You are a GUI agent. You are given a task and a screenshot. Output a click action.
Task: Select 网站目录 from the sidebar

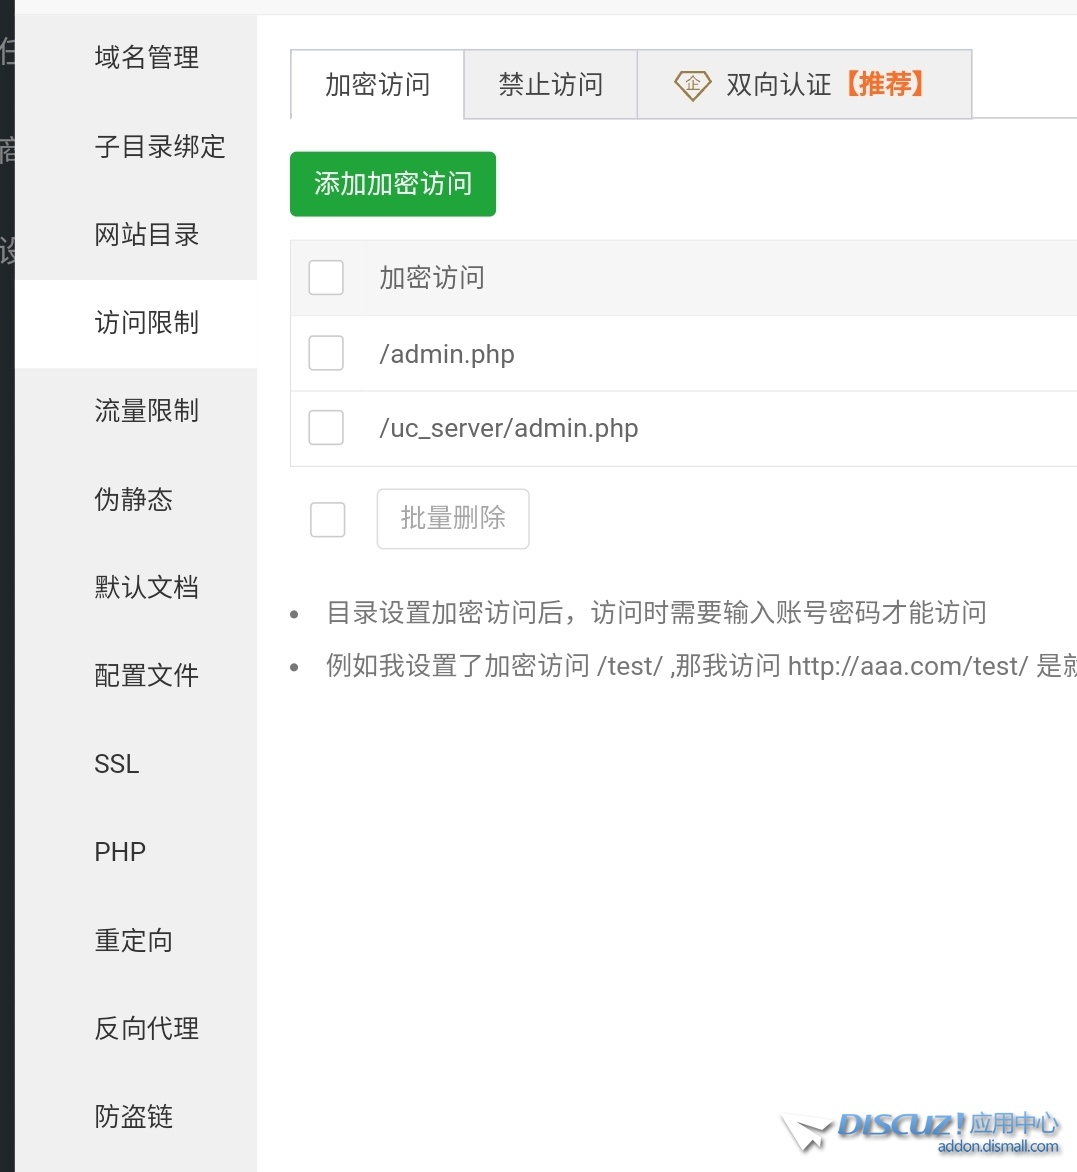point(146,235)
